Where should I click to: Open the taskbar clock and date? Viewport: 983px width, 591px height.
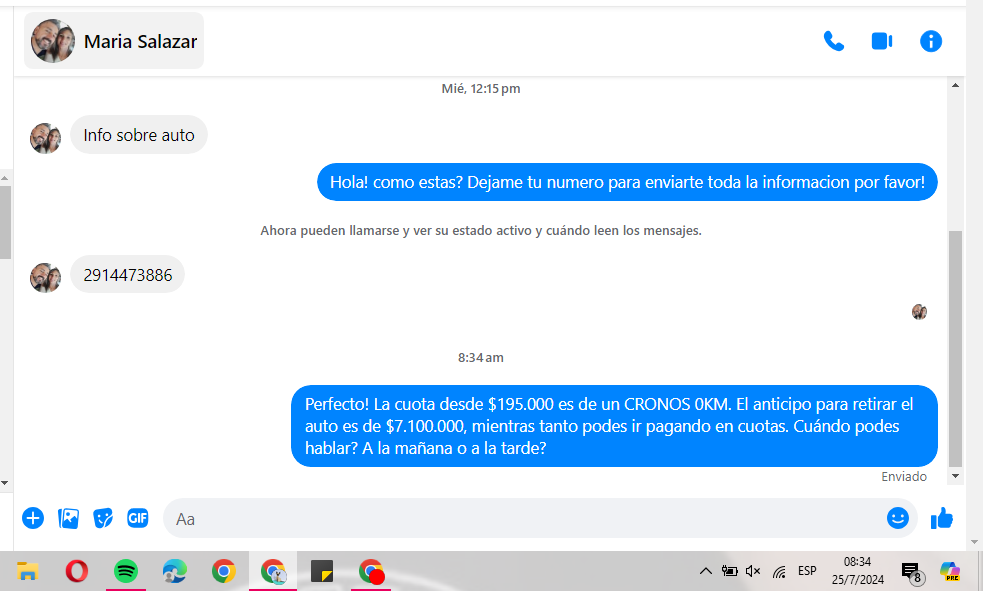pos(857,571)
